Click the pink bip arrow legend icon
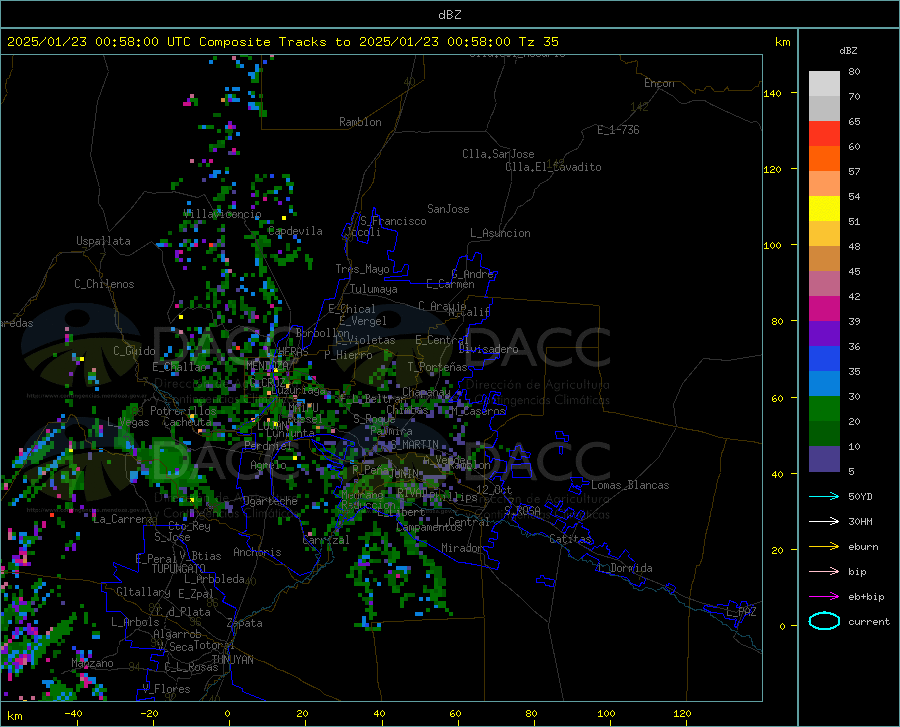The width and height of the screenshot is (900, 727). point(824,572)
